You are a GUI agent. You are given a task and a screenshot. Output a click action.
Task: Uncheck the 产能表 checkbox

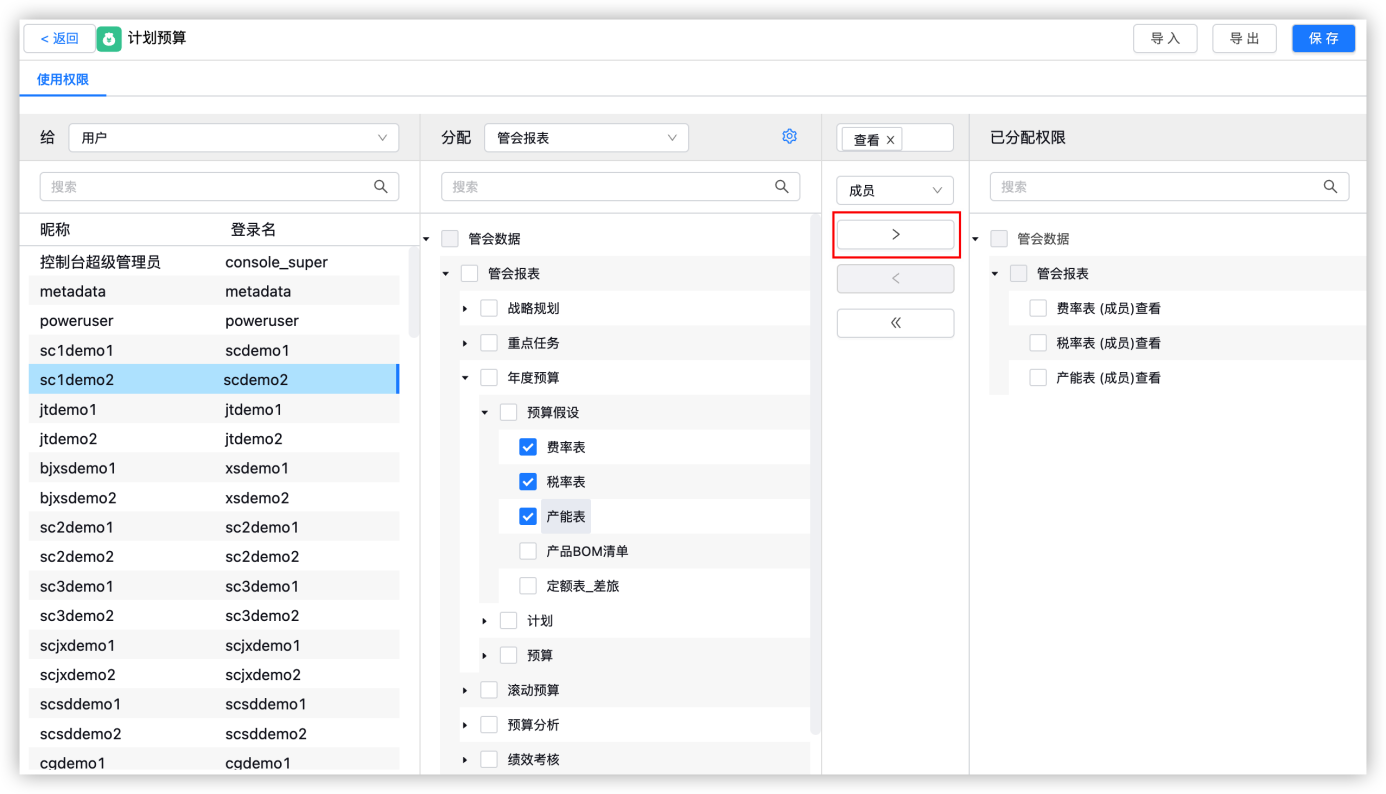528,516
